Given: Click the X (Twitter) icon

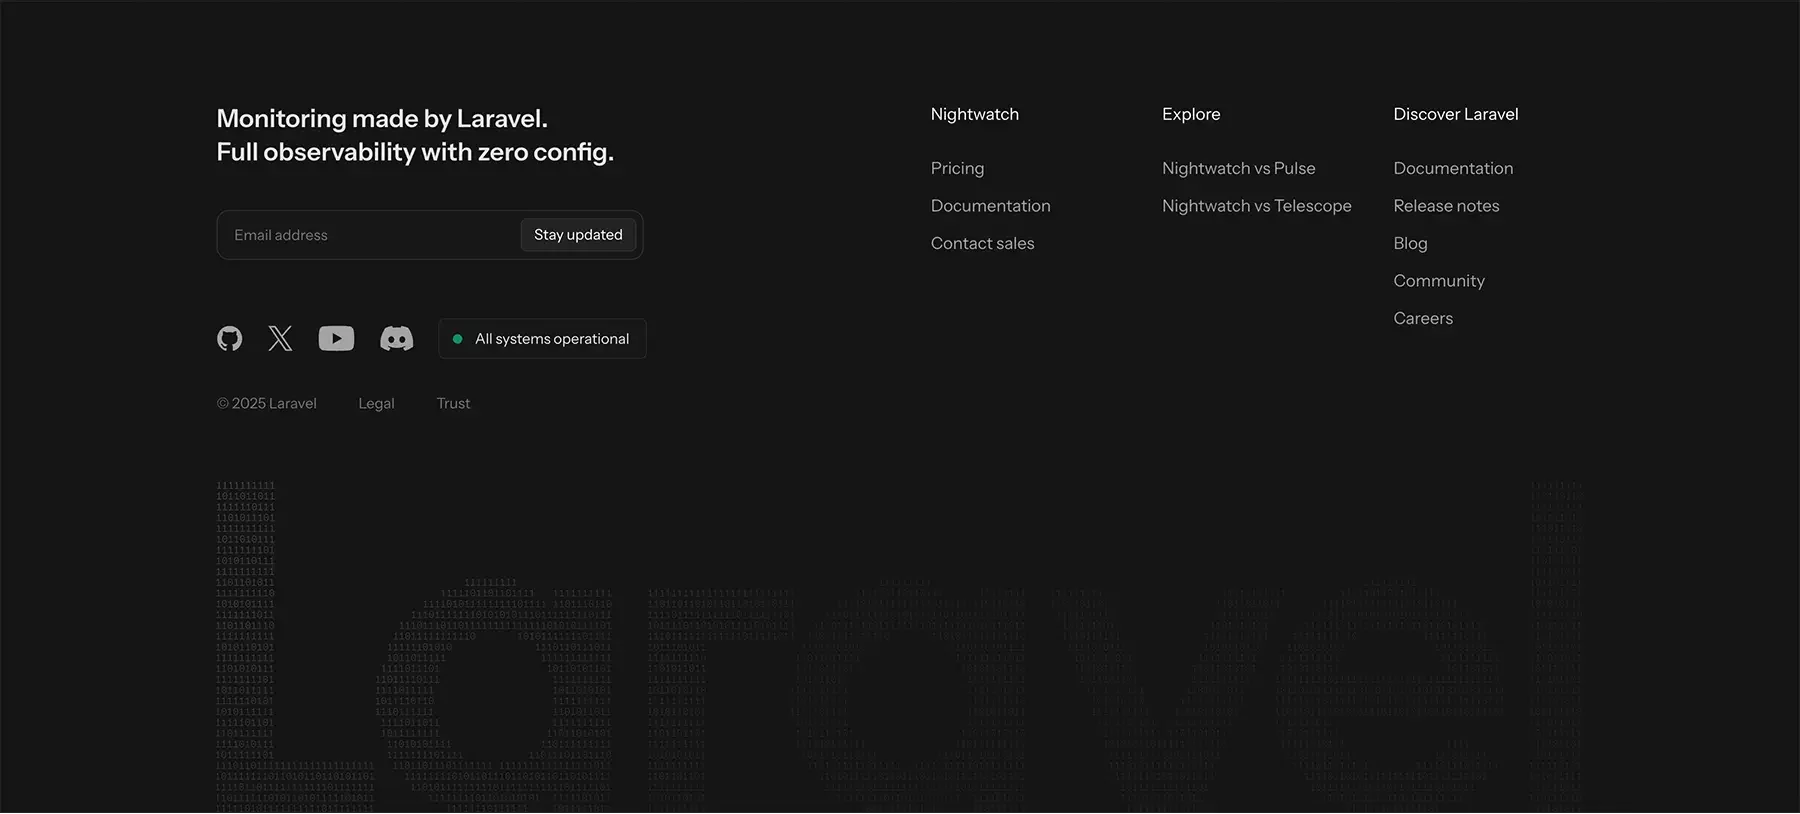Looking at the screenshot, I should [x=281, y=339].
